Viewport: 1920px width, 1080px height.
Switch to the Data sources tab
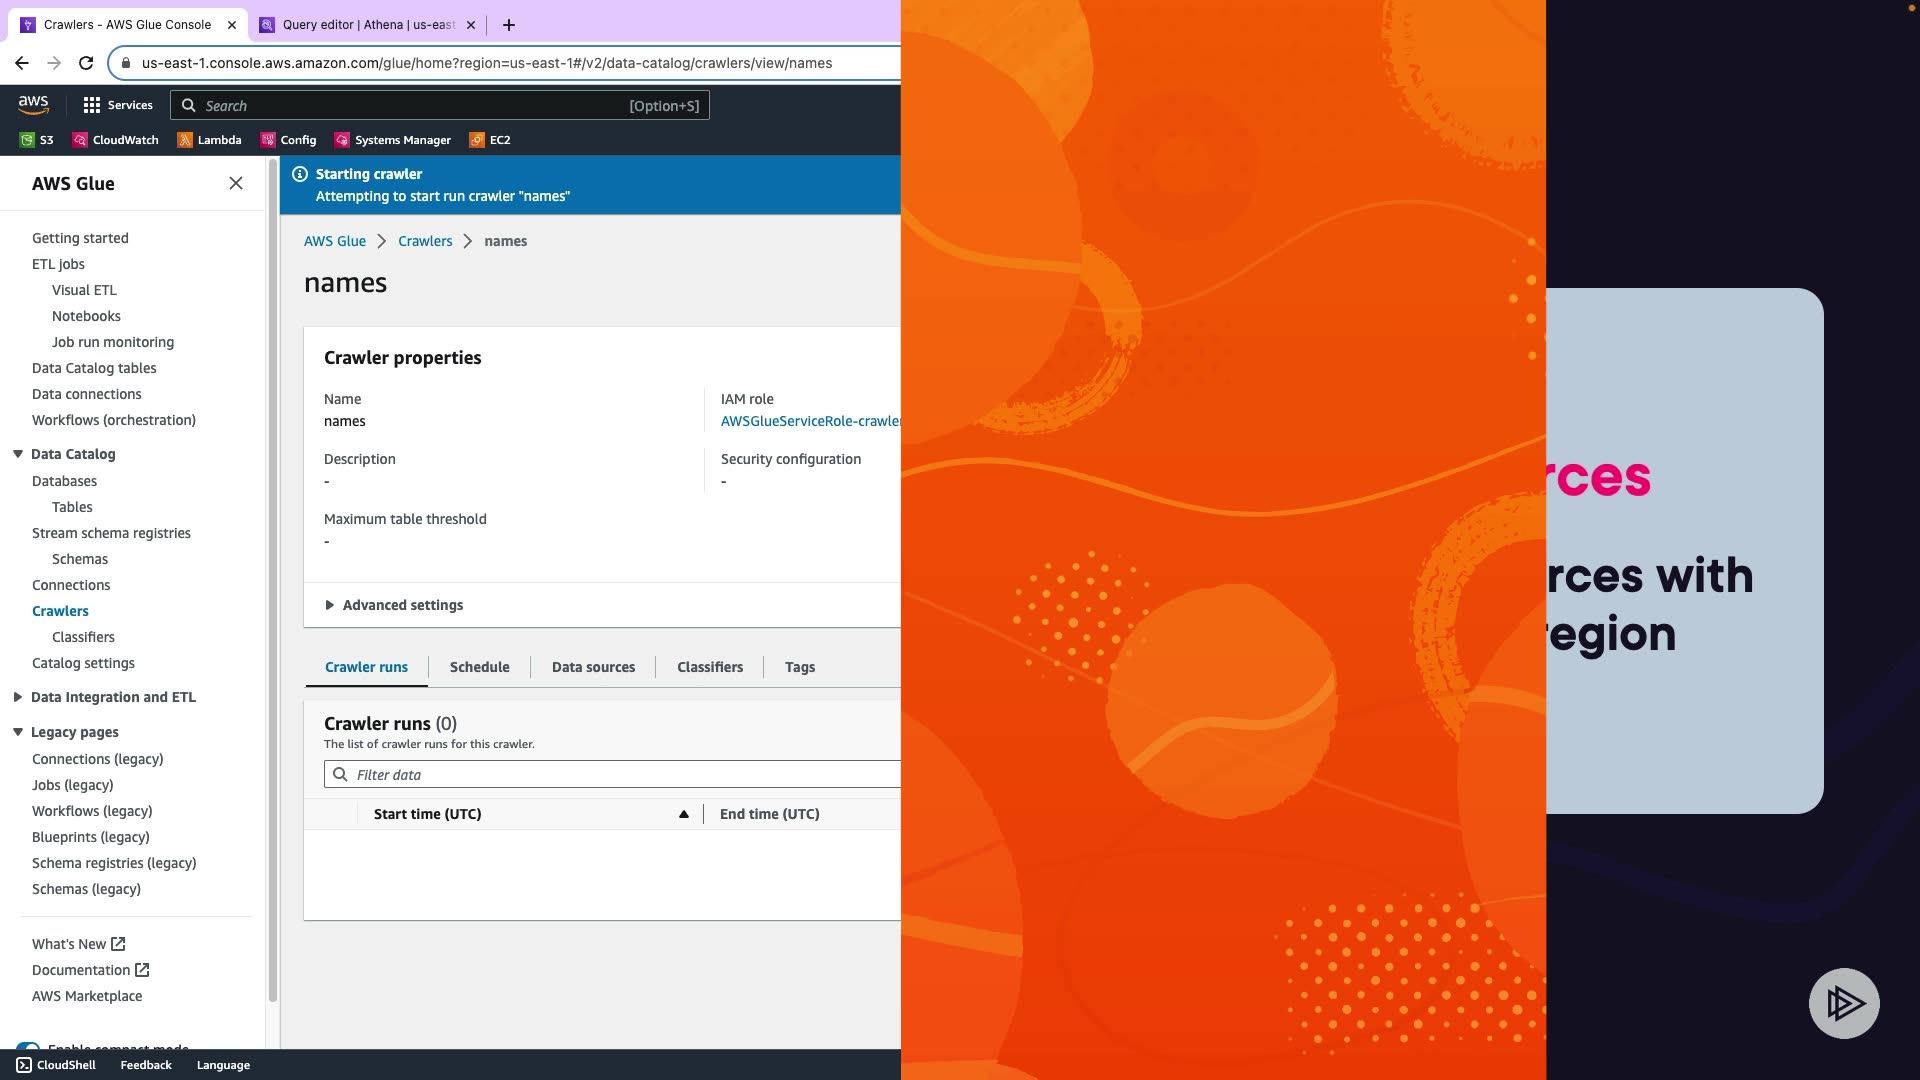pyautogui.click(x=593, y=667)
